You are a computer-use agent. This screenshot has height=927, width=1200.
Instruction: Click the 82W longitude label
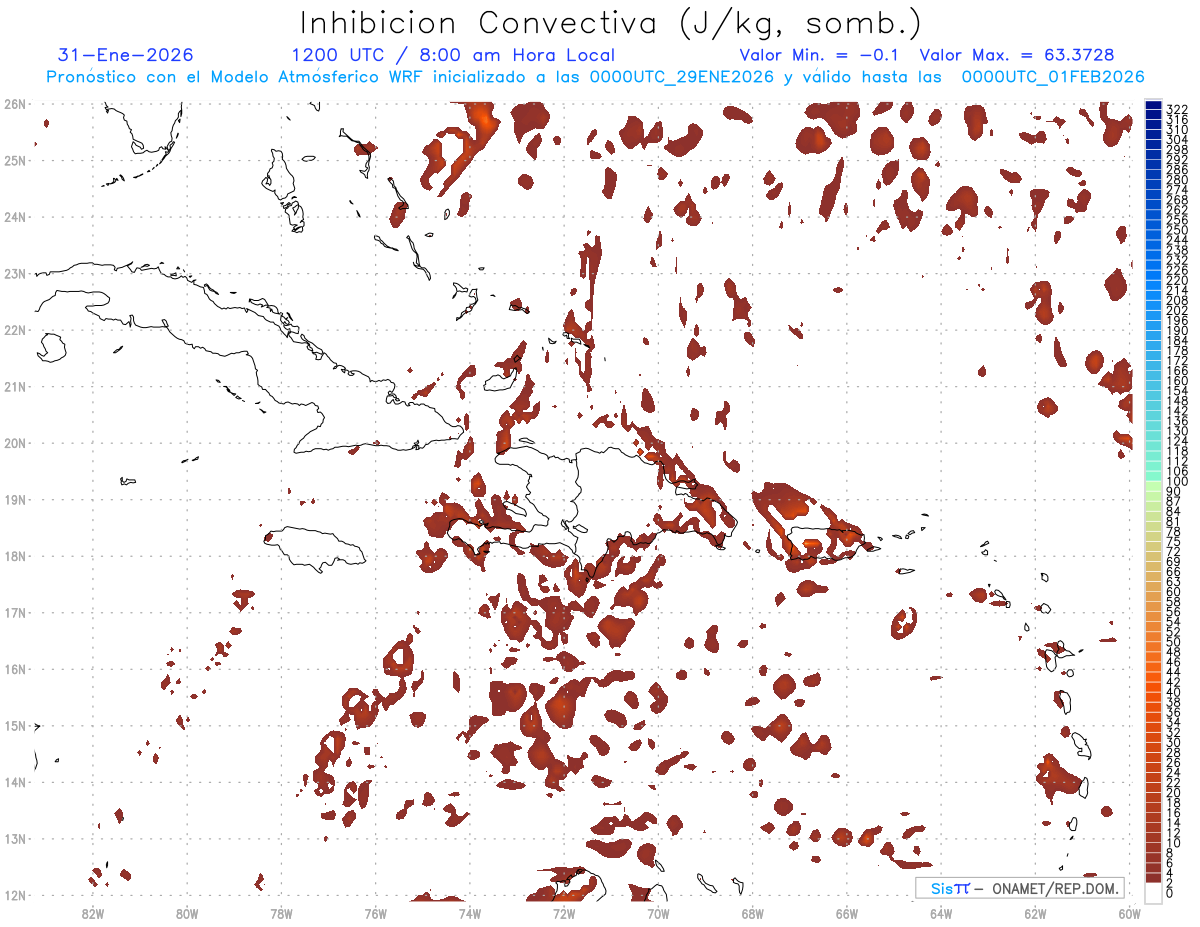(x=93, y=913)
